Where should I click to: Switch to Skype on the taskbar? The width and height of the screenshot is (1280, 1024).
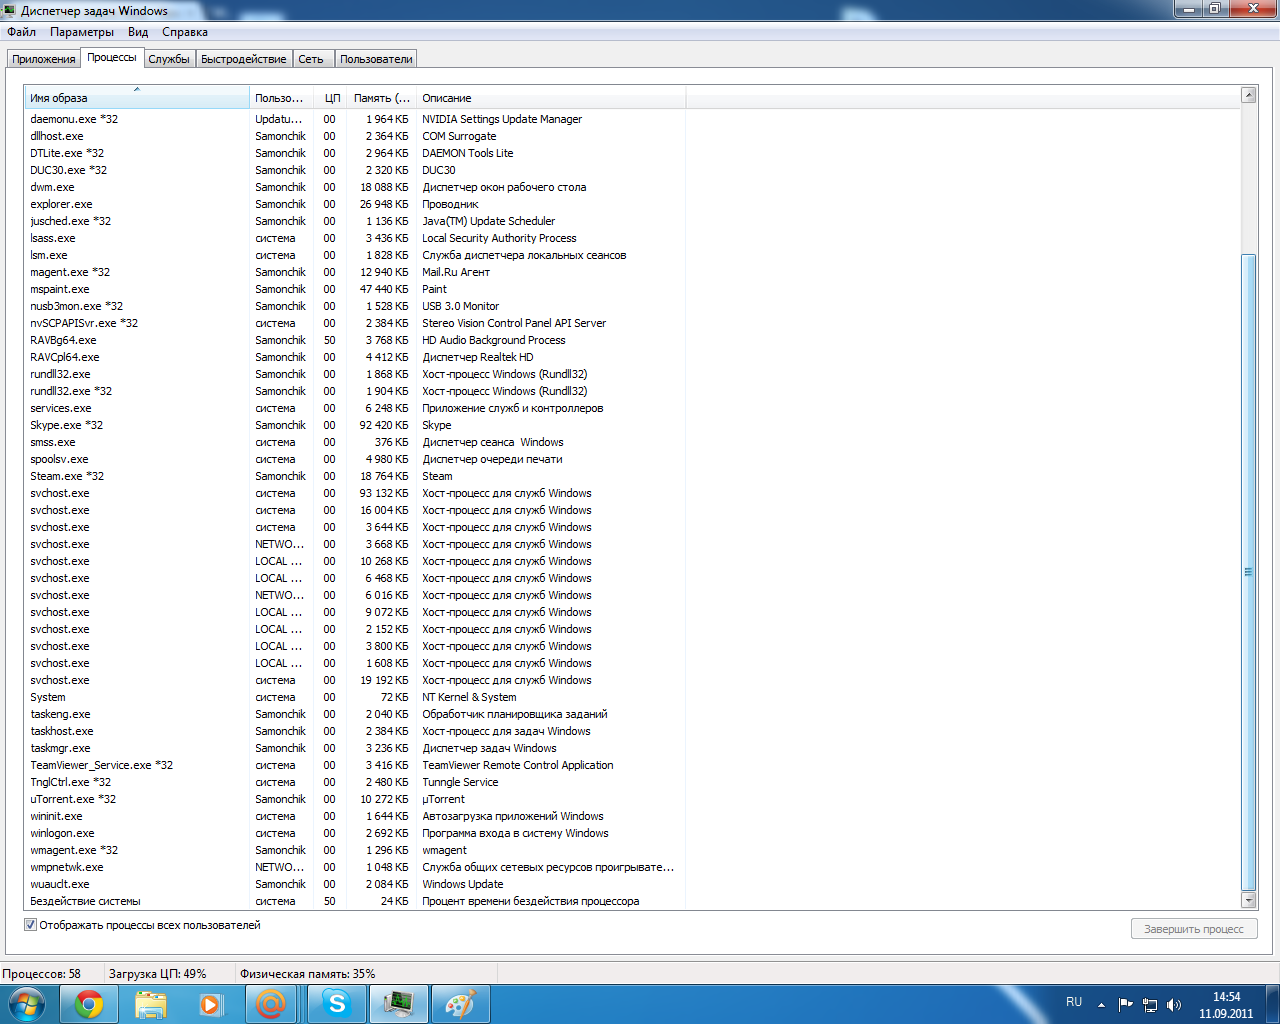click(337, 1003)
